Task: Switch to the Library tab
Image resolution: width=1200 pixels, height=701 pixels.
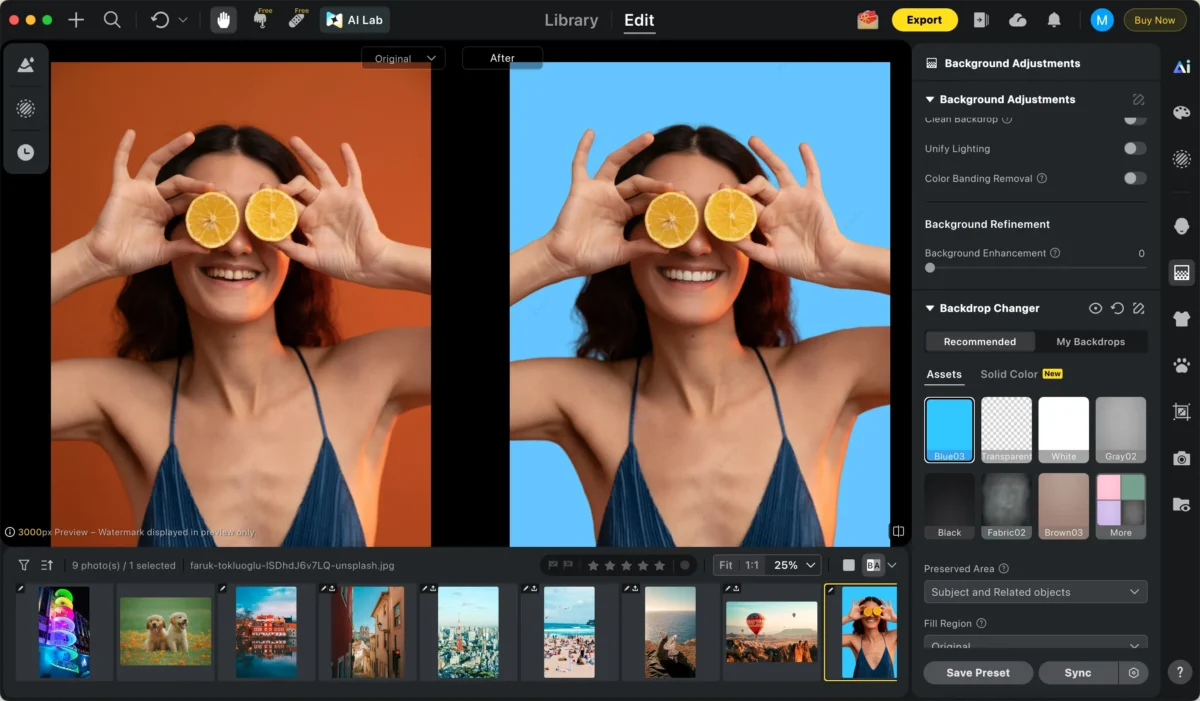Action: point(571,20)
